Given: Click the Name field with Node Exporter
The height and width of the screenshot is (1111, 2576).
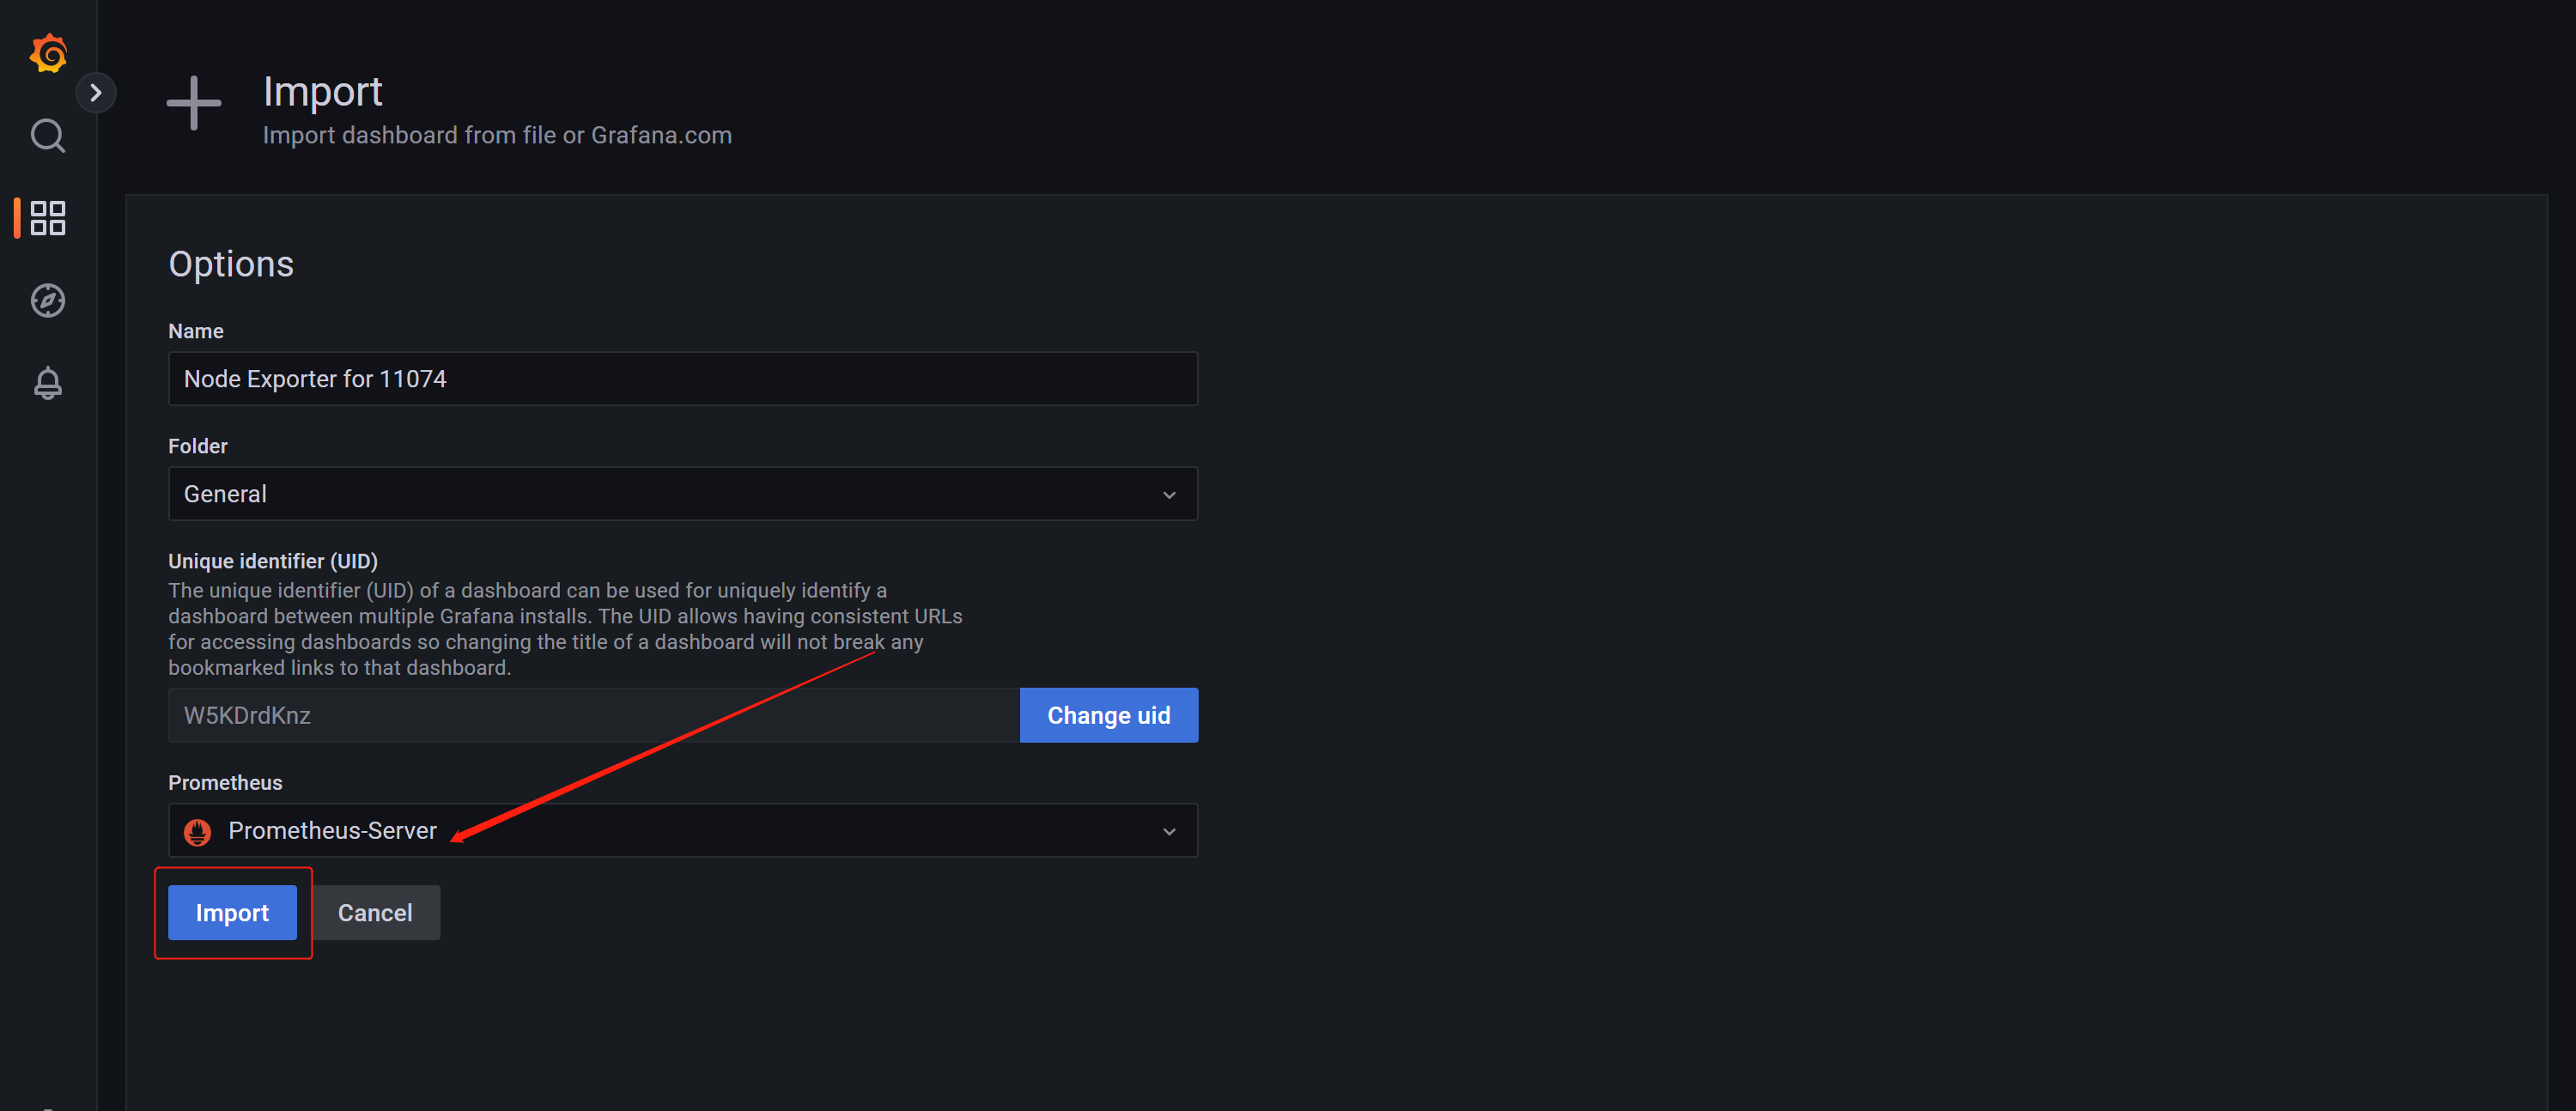Looking at the screenshot, I should click(x=683, y=379).
